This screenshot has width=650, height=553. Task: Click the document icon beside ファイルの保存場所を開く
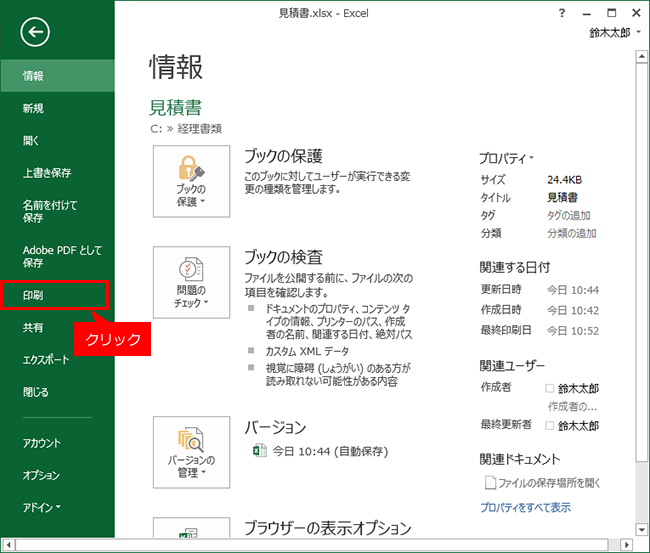coord(490,483)
